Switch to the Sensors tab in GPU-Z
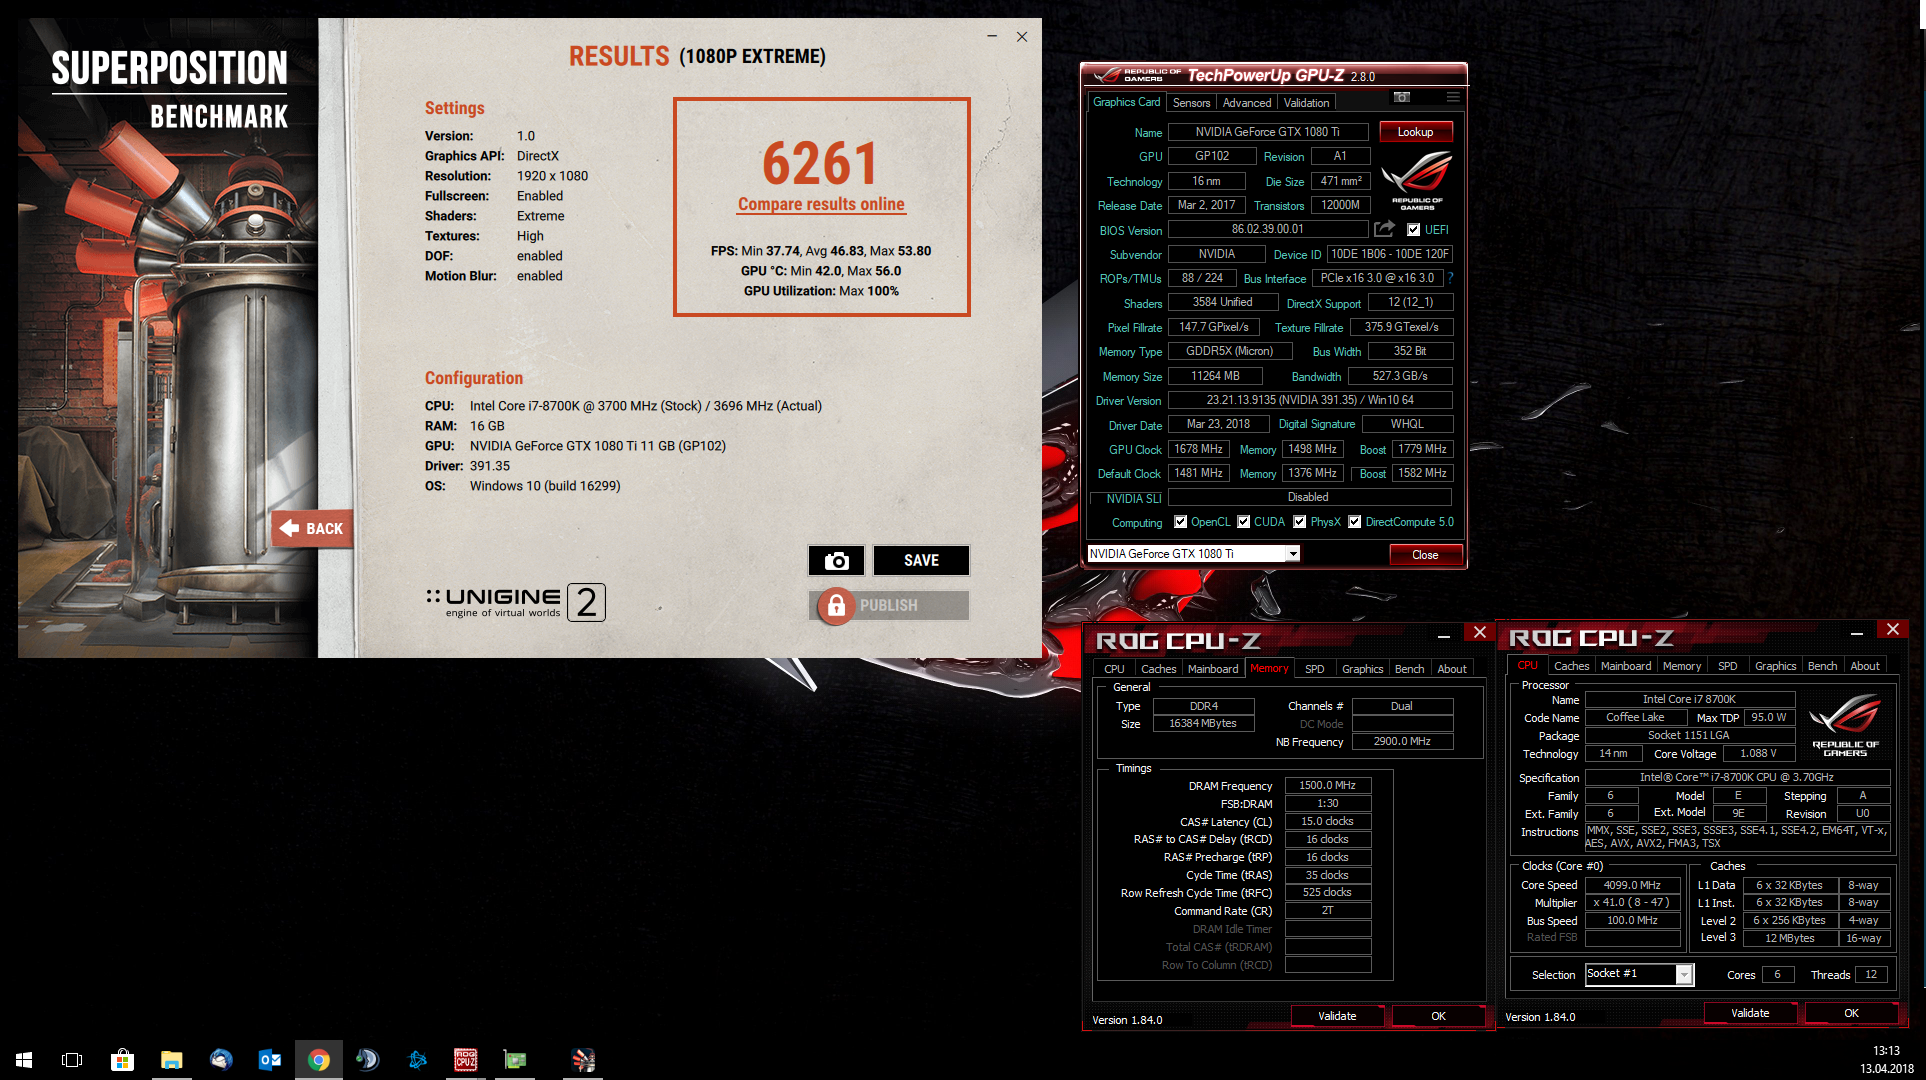Image resolution: width=1926 pixels, height=1080 pixels. click(x=1191, y=102)
